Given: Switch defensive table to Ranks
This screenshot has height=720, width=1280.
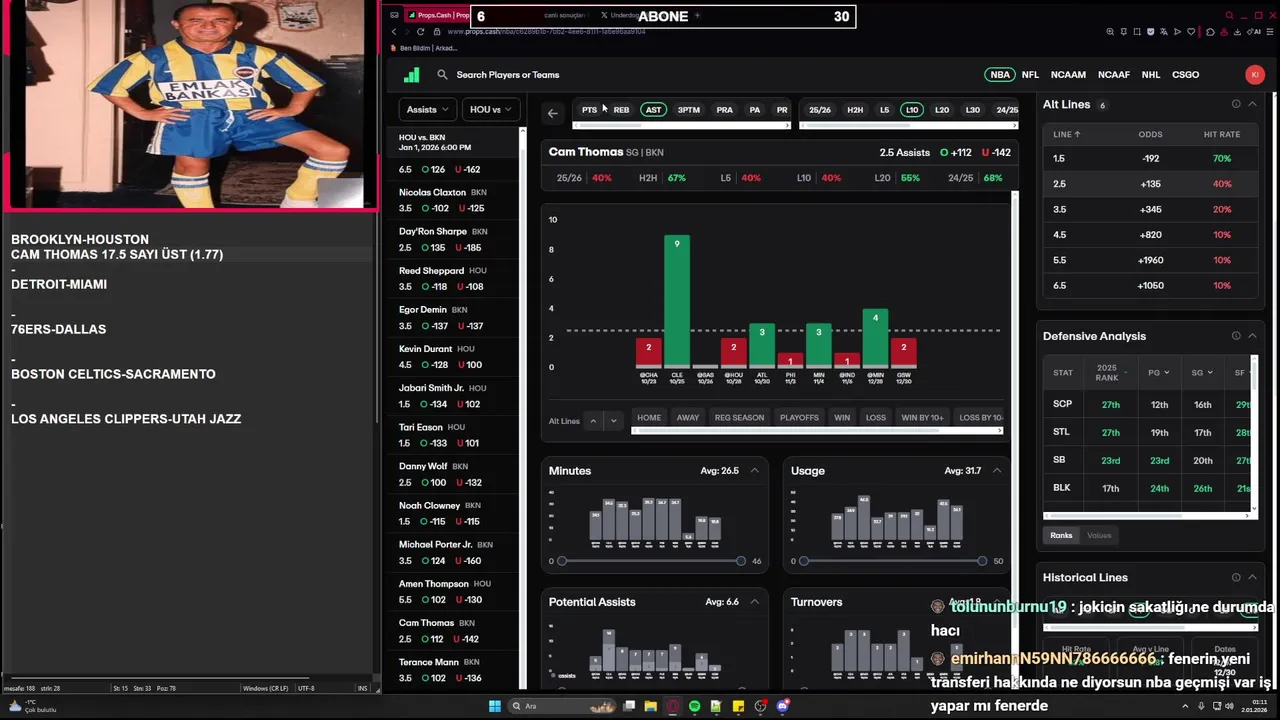Looking at the screenshot, I should click(1061, 535).
